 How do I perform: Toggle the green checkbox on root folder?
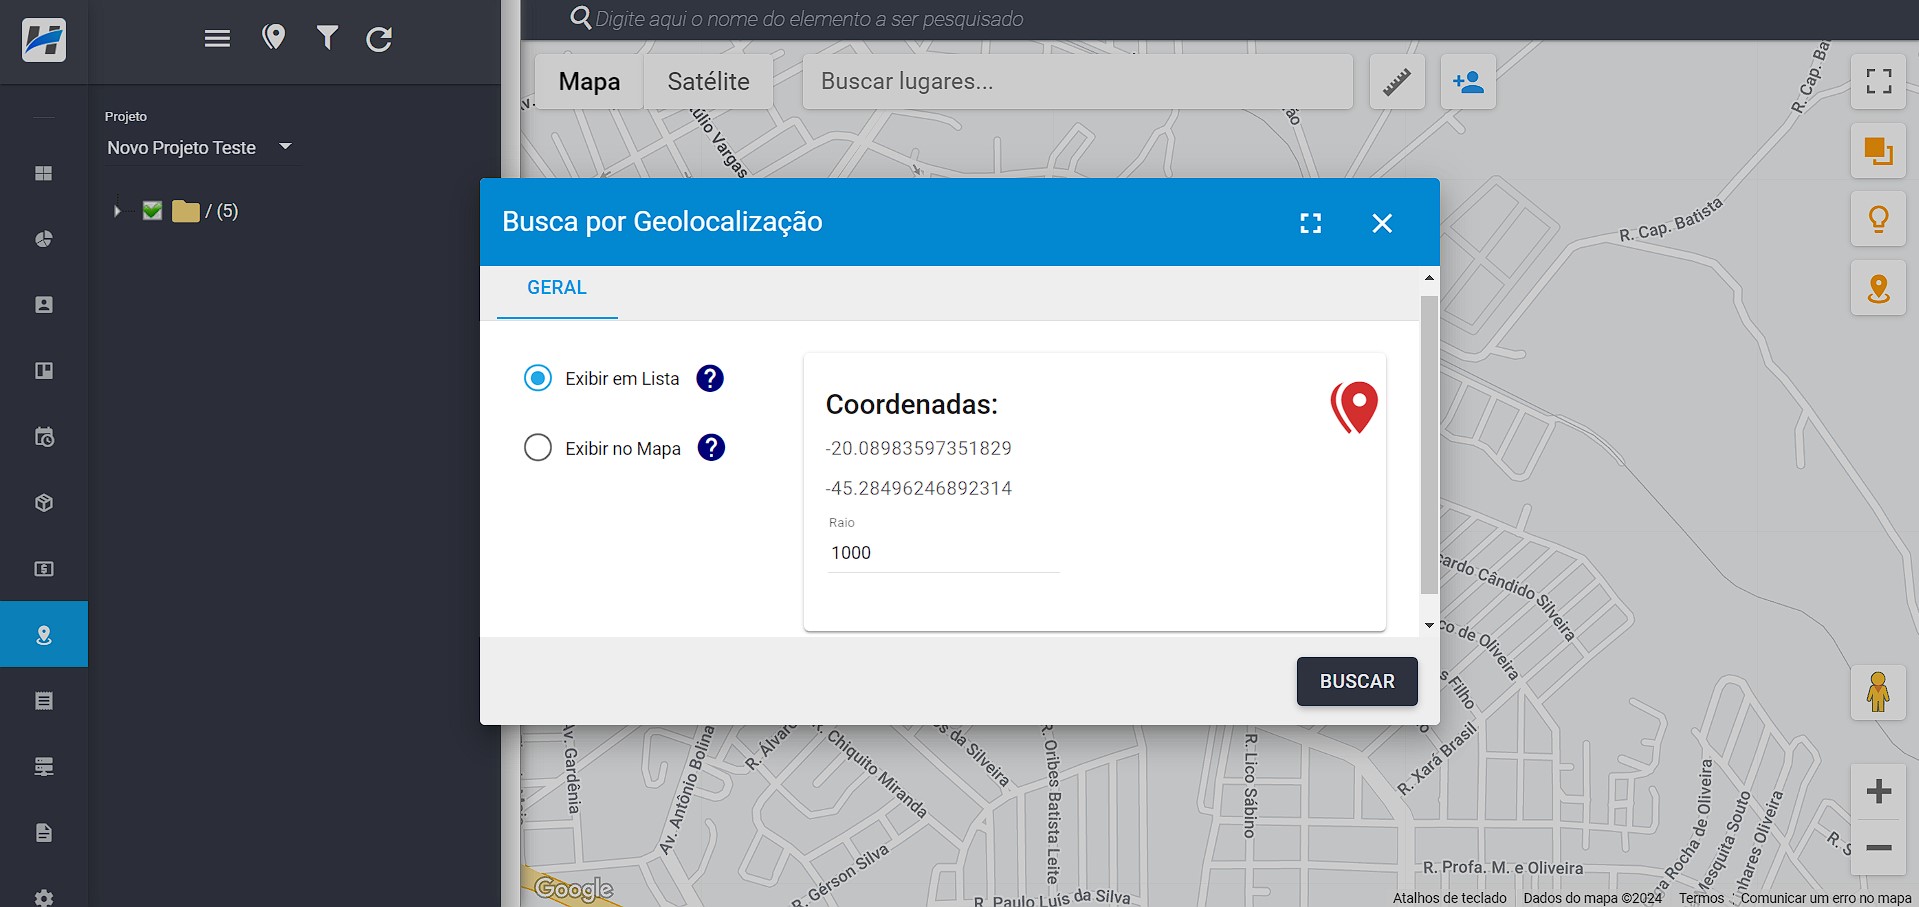click(x=152, y=211)
